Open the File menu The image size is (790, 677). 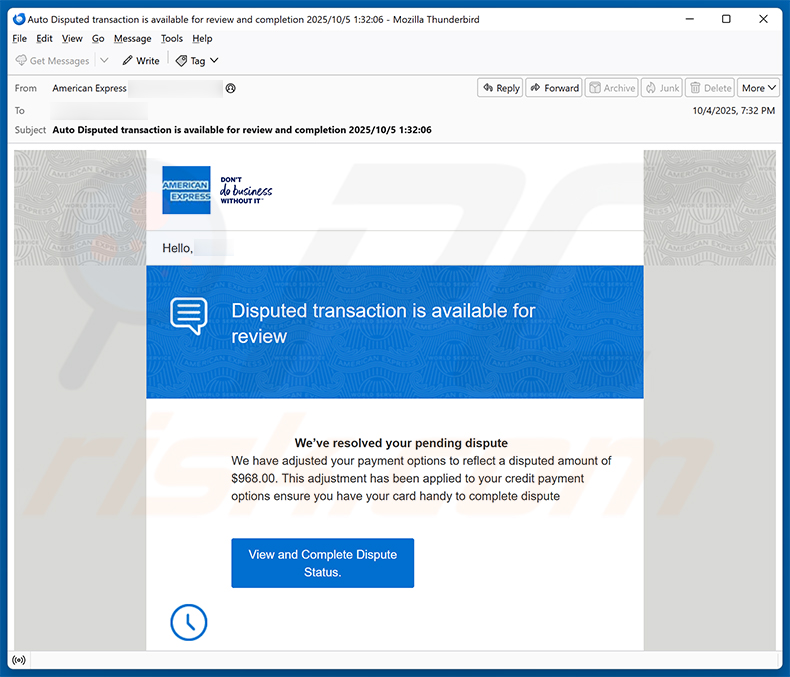[20, 39]
